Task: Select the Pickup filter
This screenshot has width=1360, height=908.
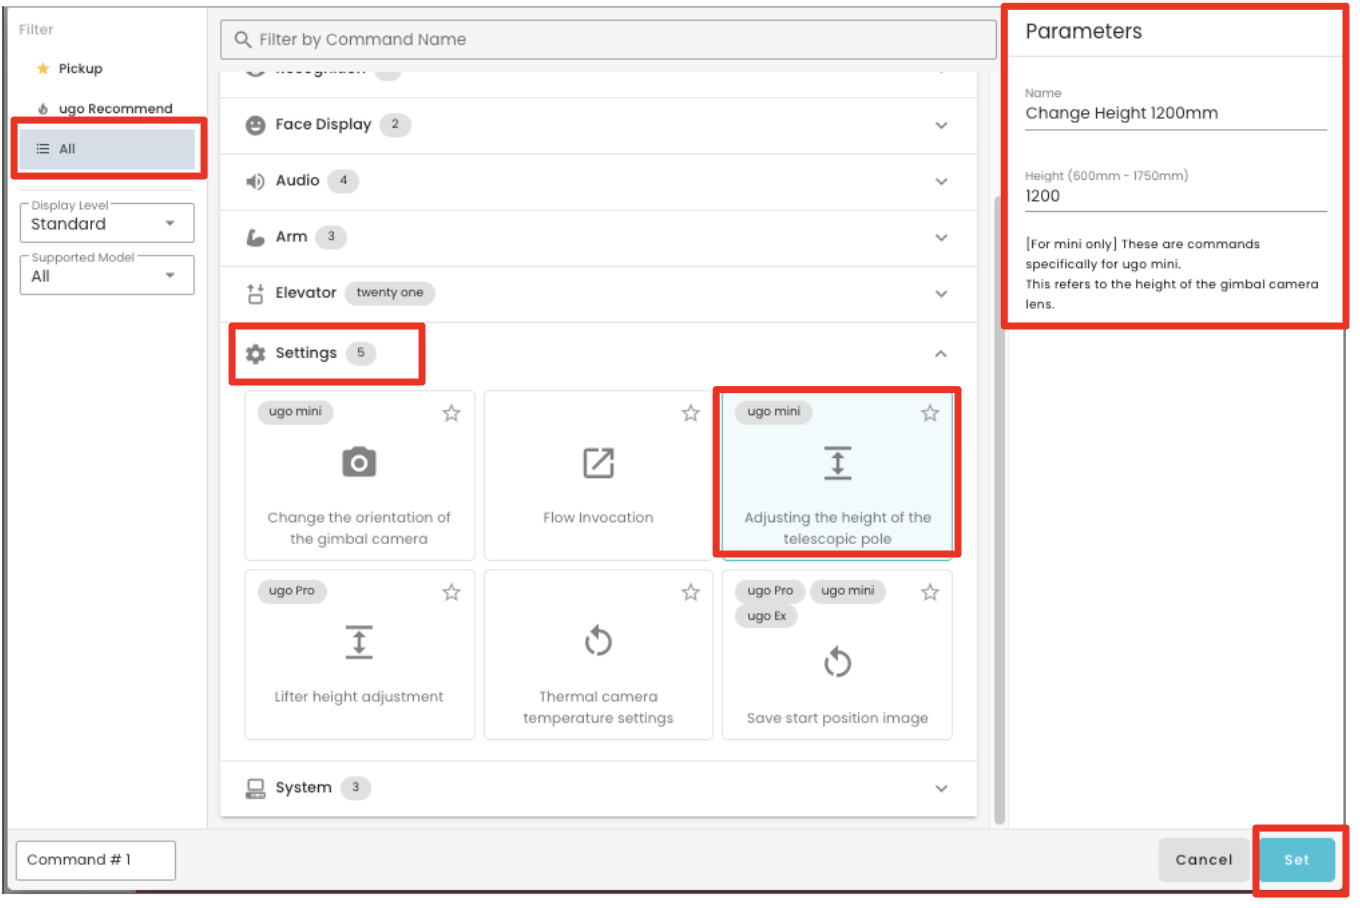Action: [106, 69]
